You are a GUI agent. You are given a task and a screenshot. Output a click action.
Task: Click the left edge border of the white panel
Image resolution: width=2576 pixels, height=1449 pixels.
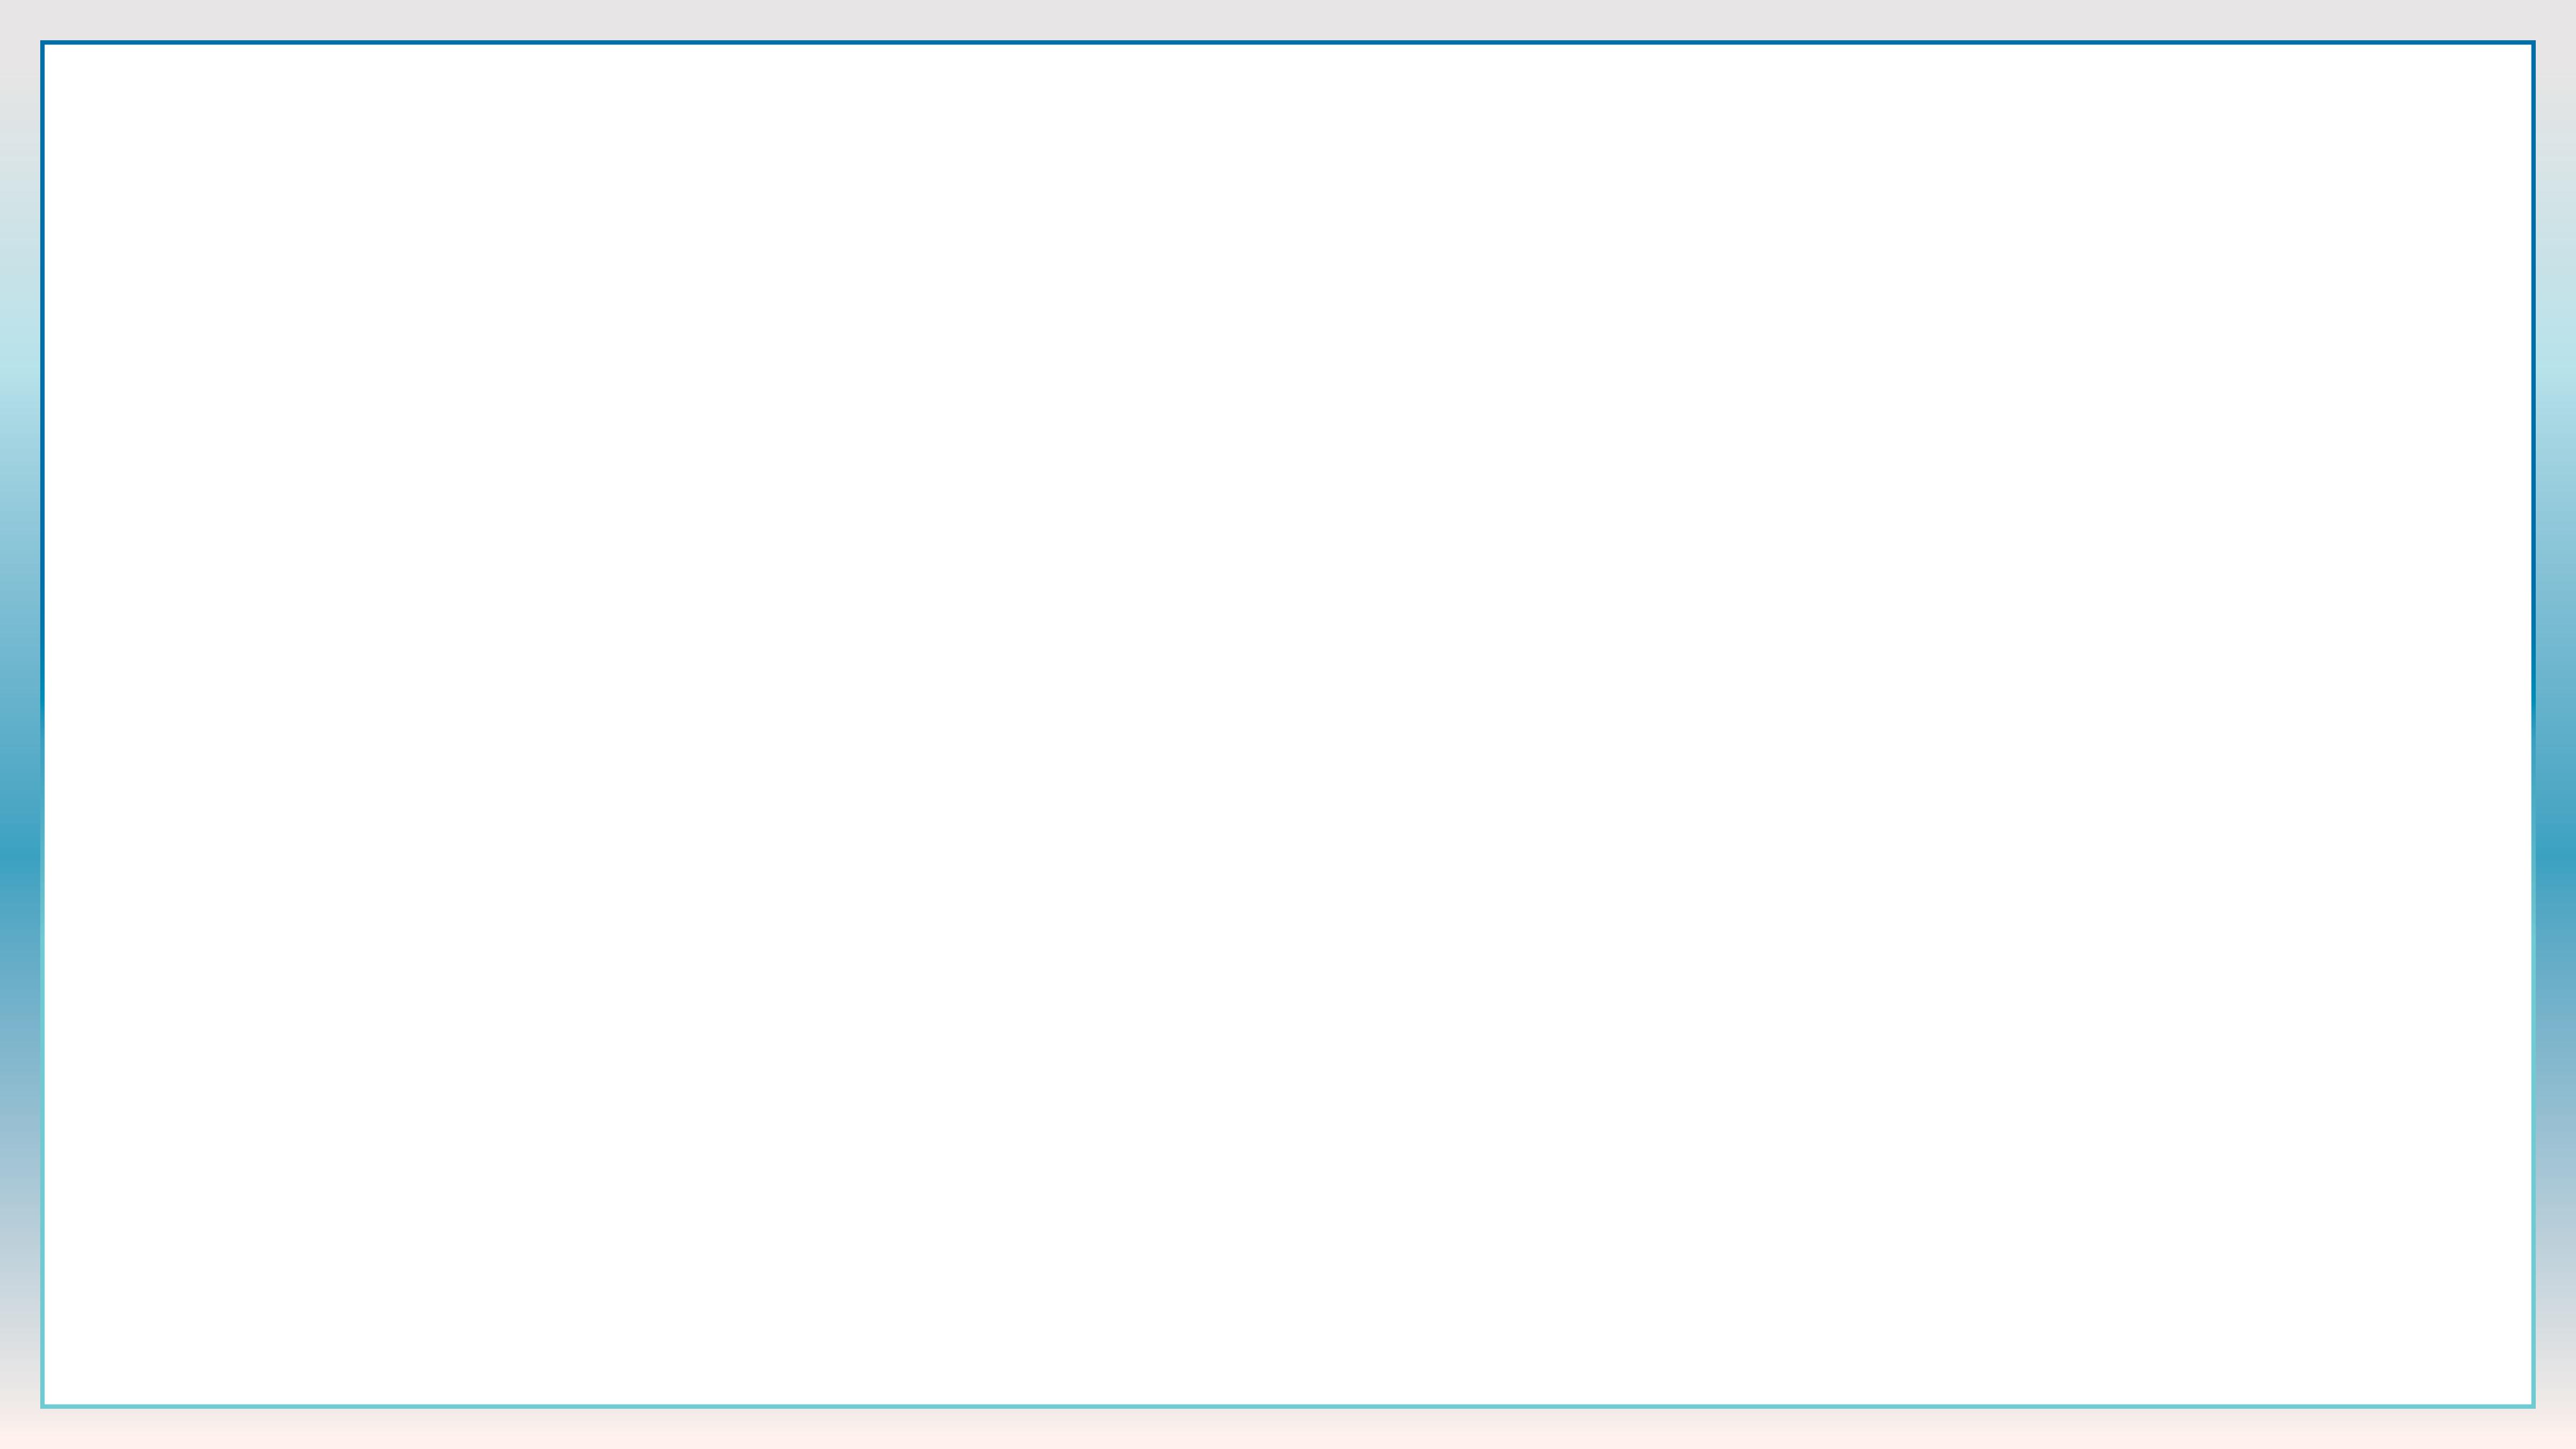(42, 724)
